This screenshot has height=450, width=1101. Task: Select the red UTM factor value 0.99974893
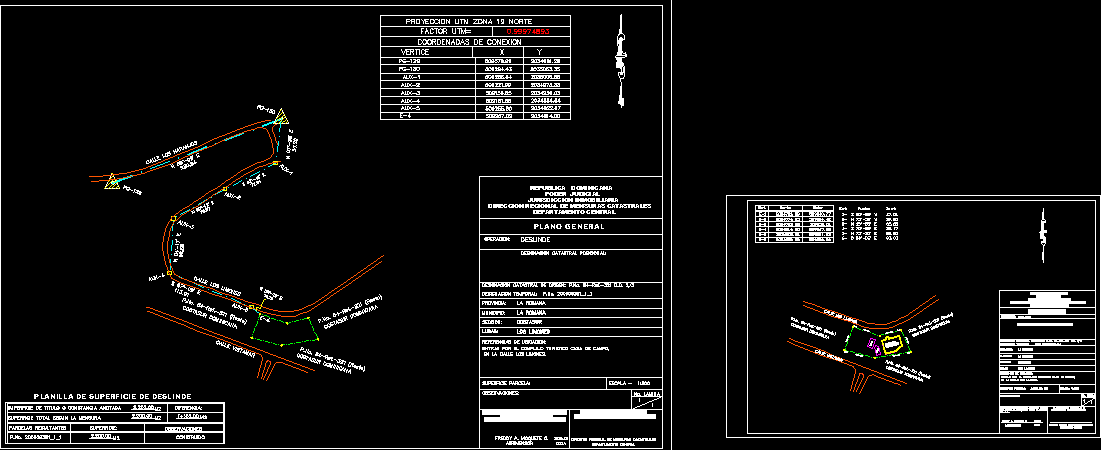[527, 32]
